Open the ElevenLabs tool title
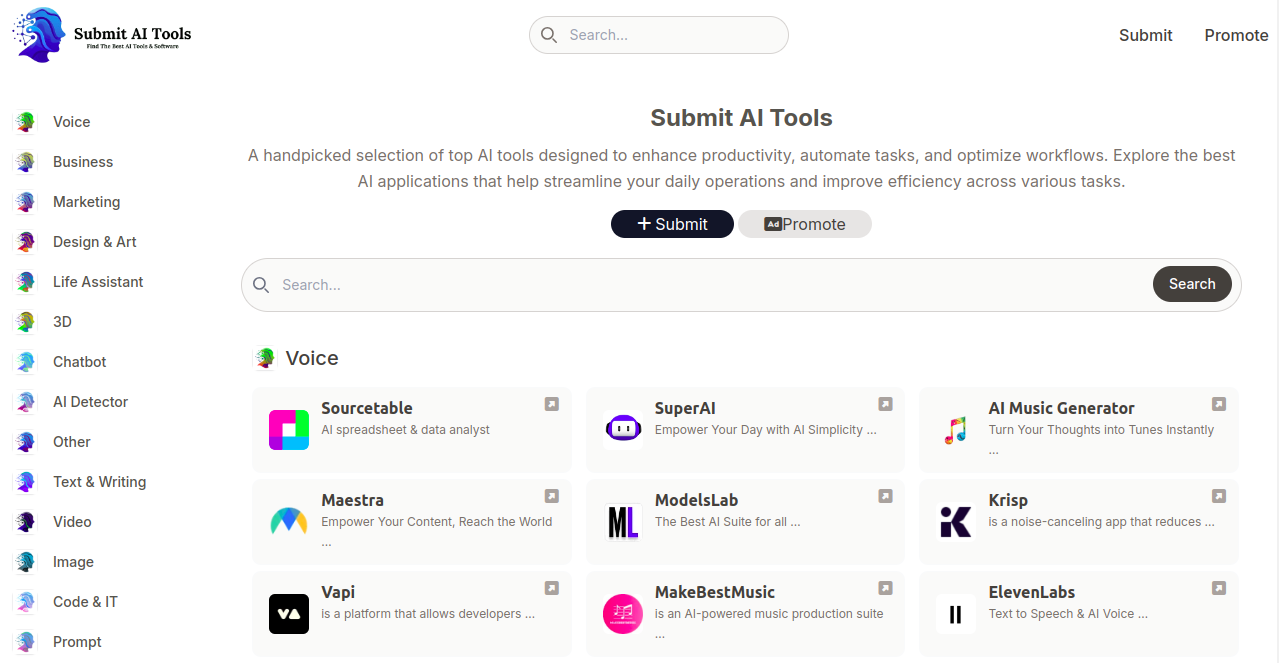This screenshot has width=1279, height=663. pos(1032,592)
